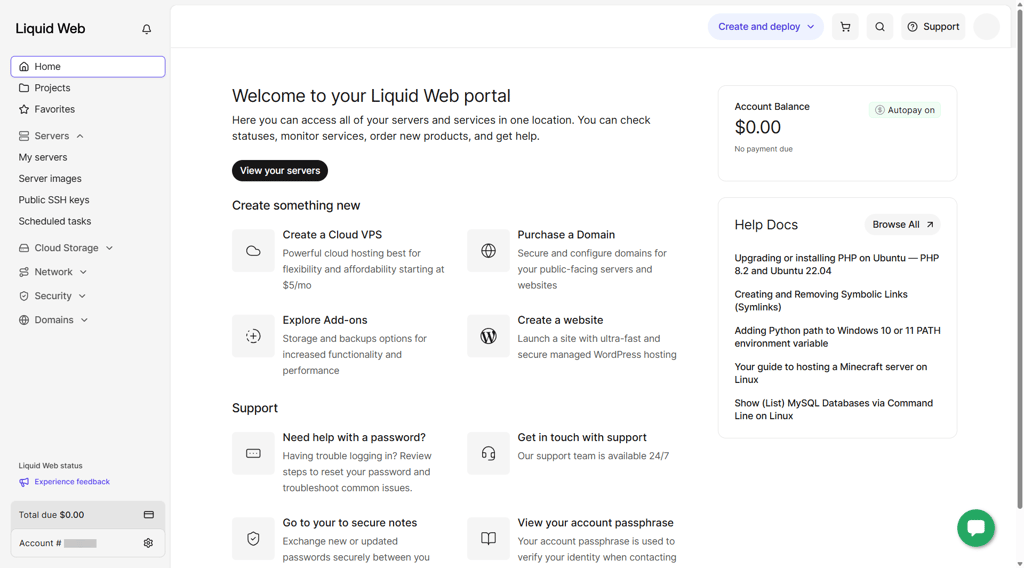Click the Liquid Web logo
This screenshot has width=1024, height=568.
click(50, 29)
